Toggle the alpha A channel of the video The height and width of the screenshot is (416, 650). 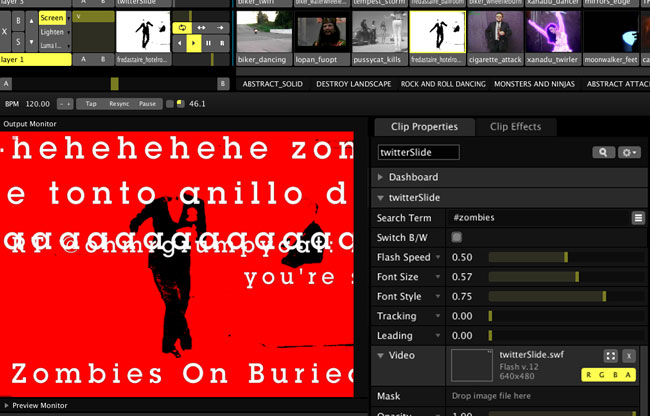pos(628,375)
